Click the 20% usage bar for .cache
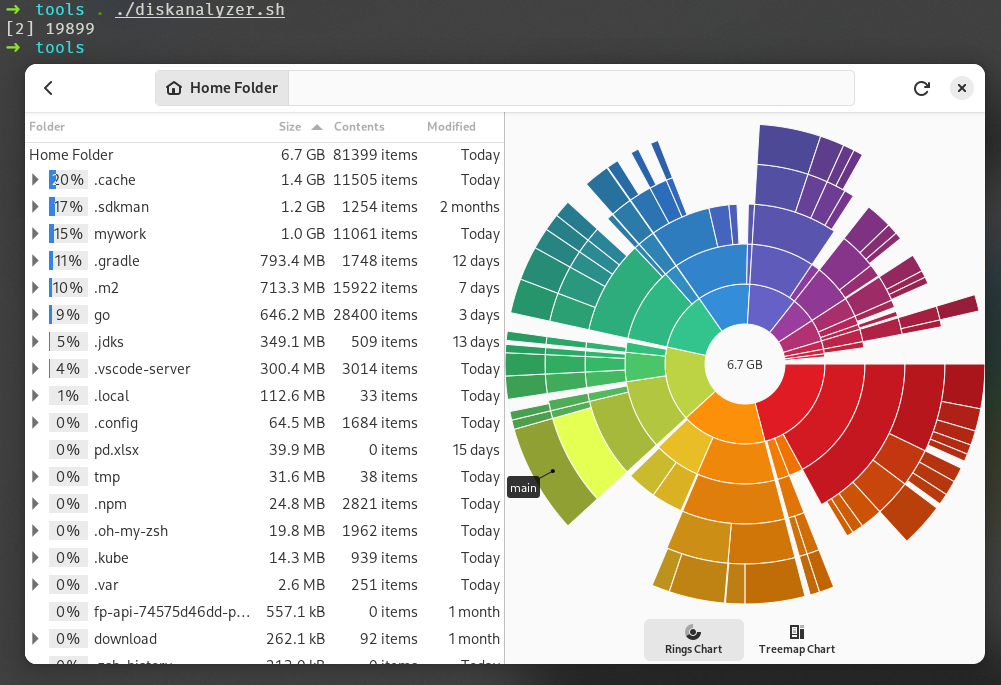The height and width of the screenshot is (685, 1001). point(68,180)
